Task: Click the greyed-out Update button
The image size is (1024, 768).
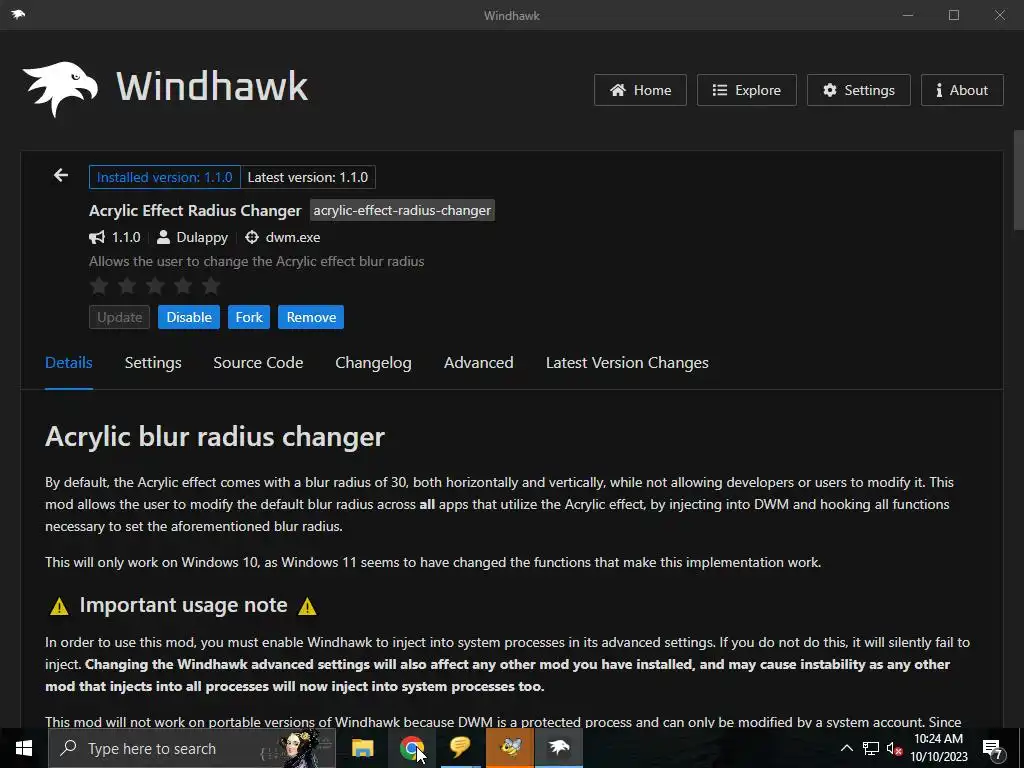Action: point(120,317)
